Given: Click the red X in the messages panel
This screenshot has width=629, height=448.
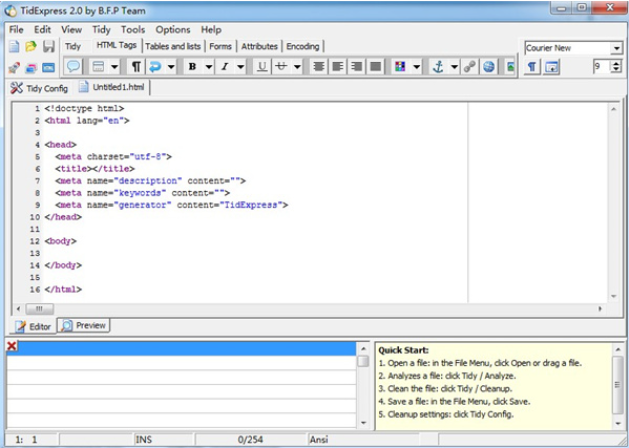Looking at the screenshot, I should coord(12,346).
